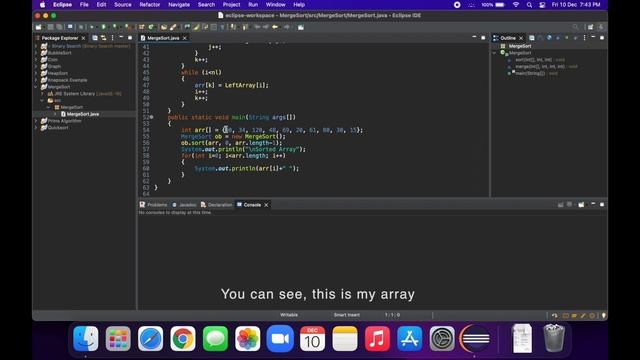Open the Window menu
Image resolution: width=640 pixels, height=360 pixels.
[x=276, y=5]
